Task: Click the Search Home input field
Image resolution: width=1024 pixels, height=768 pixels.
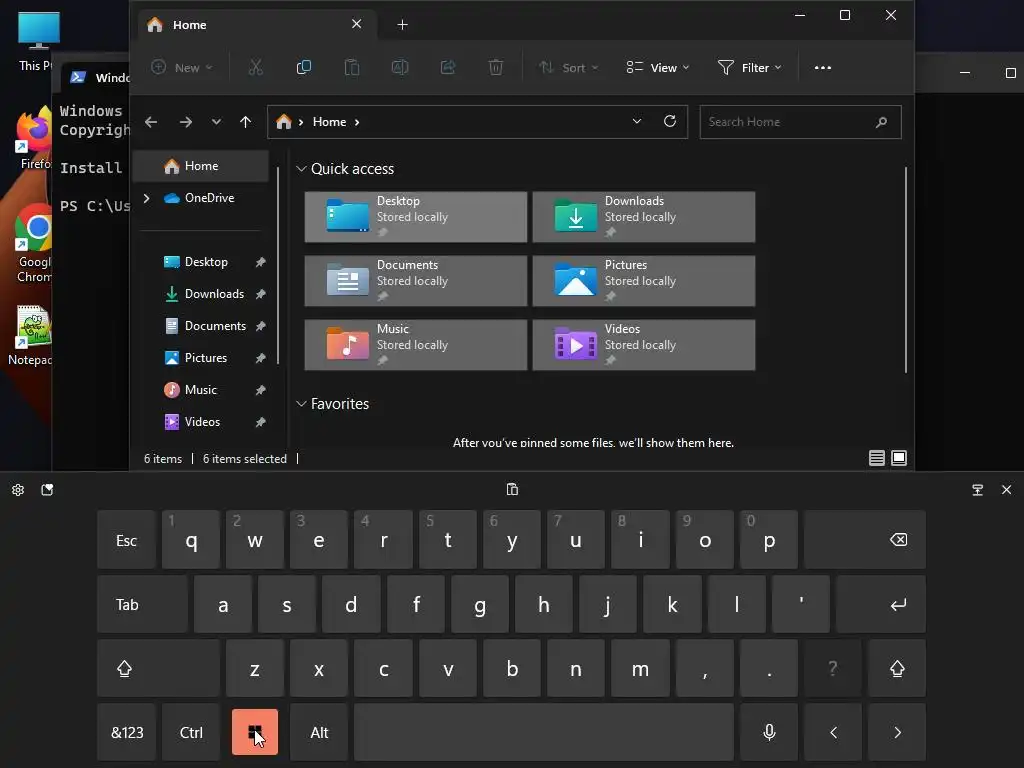Action: point(801,122)
